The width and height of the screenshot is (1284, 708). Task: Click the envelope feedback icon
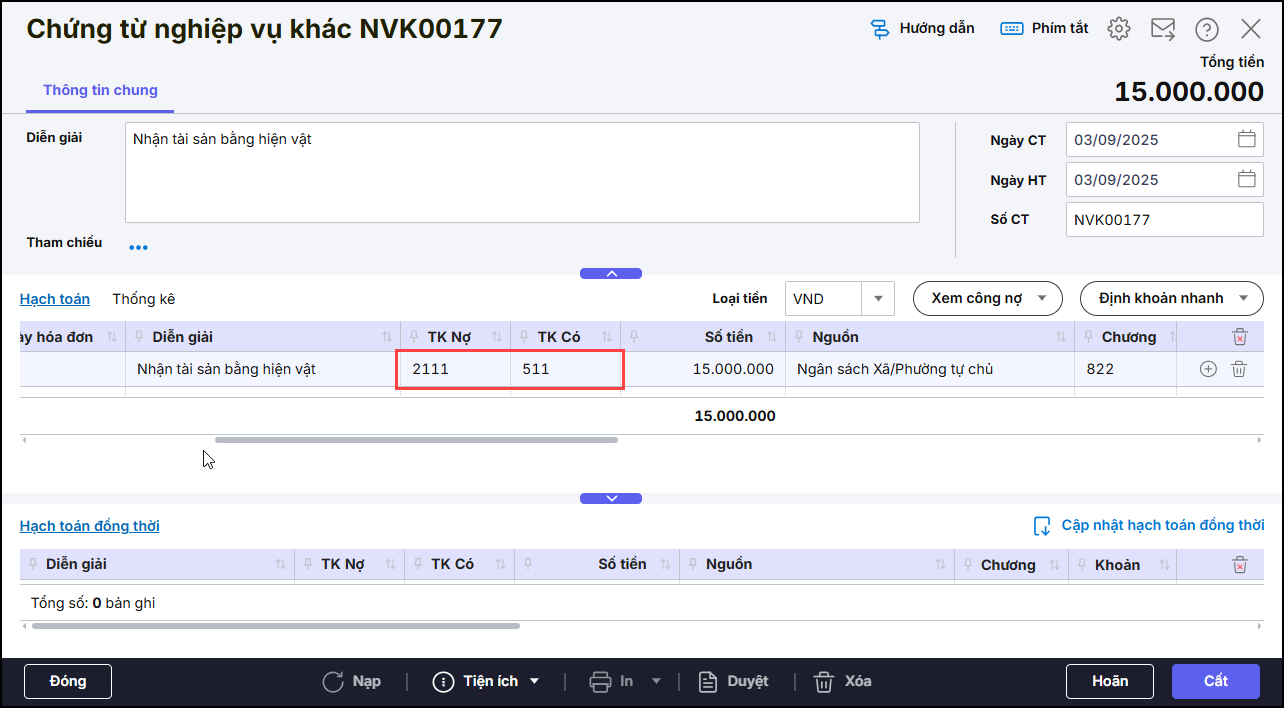tap(1163, 29)
